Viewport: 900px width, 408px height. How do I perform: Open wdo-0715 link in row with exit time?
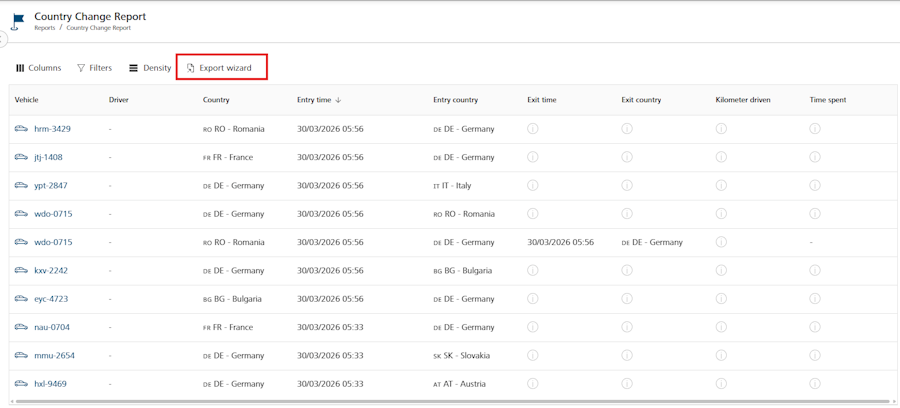53,242
